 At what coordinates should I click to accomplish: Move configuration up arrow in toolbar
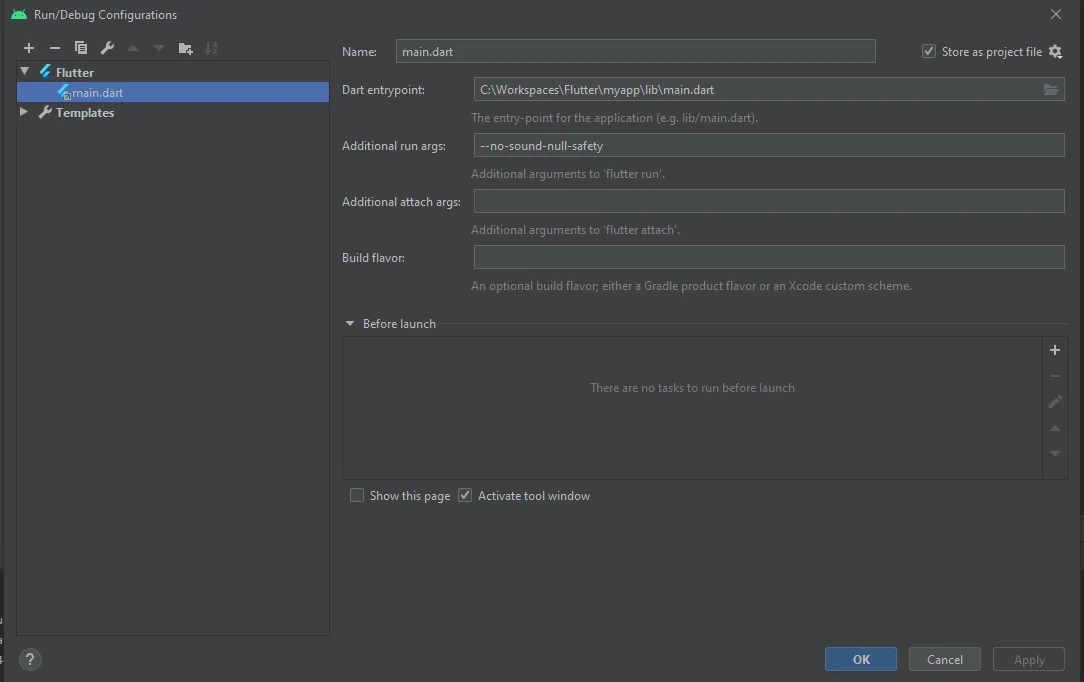click(x=133, y=48)
